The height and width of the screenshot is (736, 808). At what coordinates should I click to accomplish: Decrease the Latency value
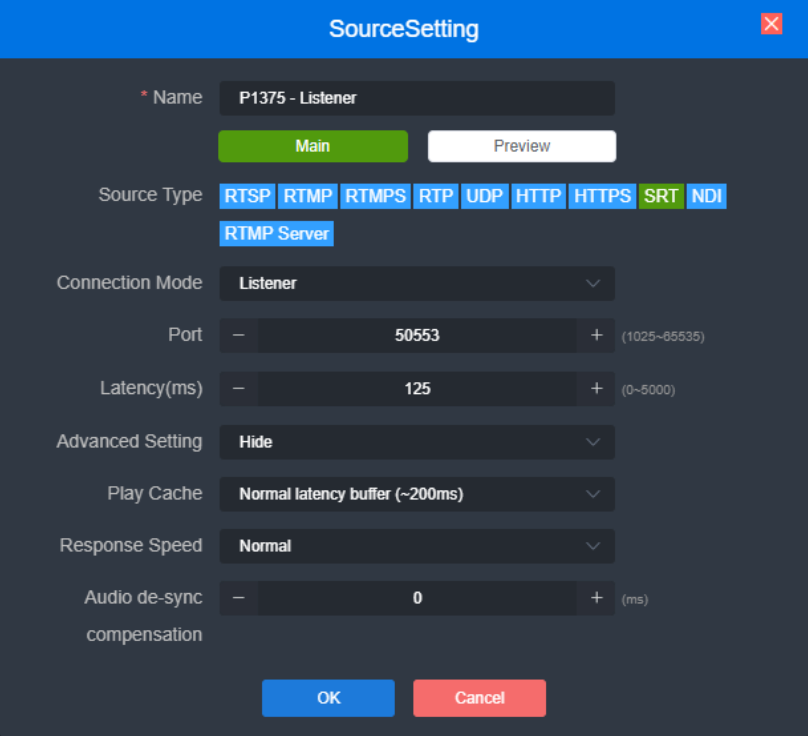coord(240,389)
